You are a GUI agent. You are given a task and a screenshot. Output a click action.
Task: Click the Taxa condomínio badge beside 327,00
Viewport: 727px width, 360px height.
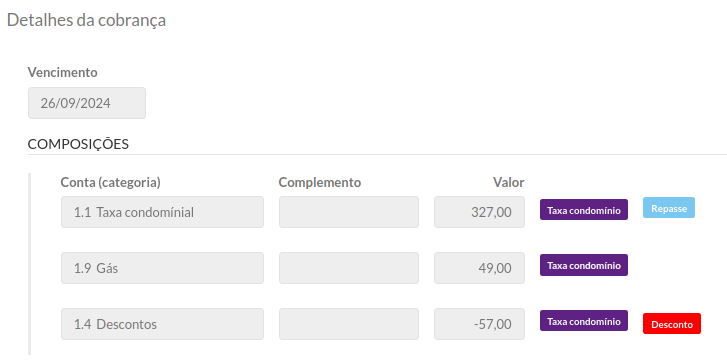pos(584,210)
